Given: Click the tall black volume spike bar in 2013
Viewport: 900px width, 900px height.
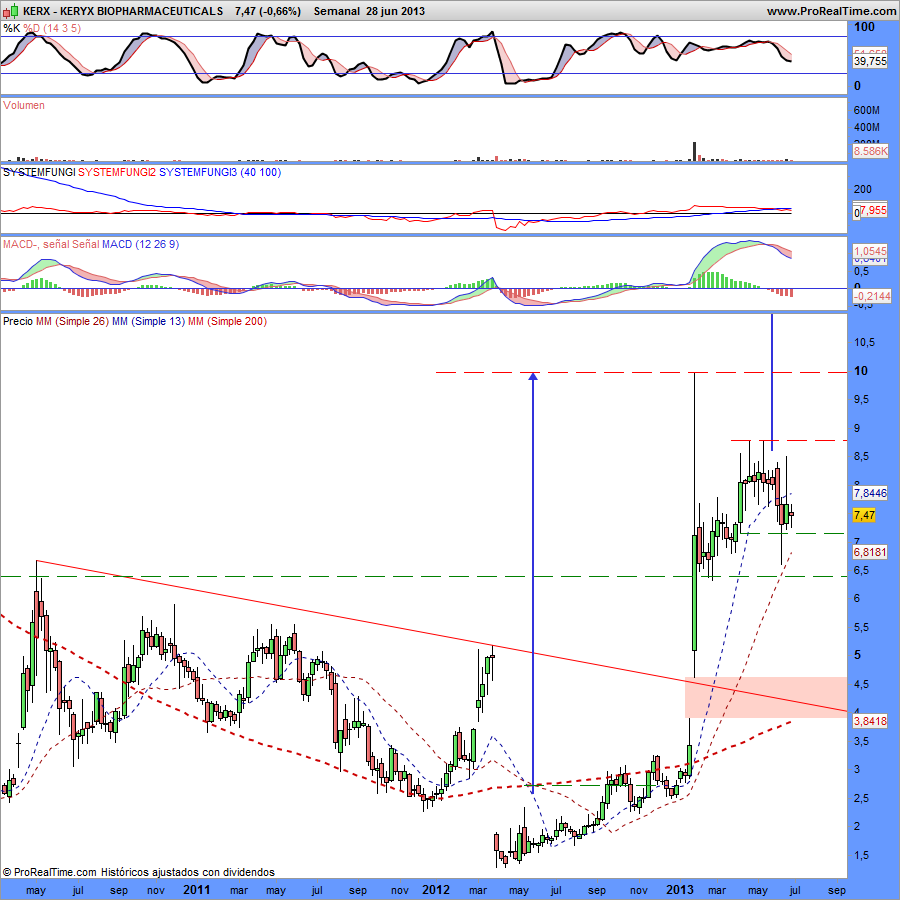Looking at the screenshot, I should click(x=695, y=152).
